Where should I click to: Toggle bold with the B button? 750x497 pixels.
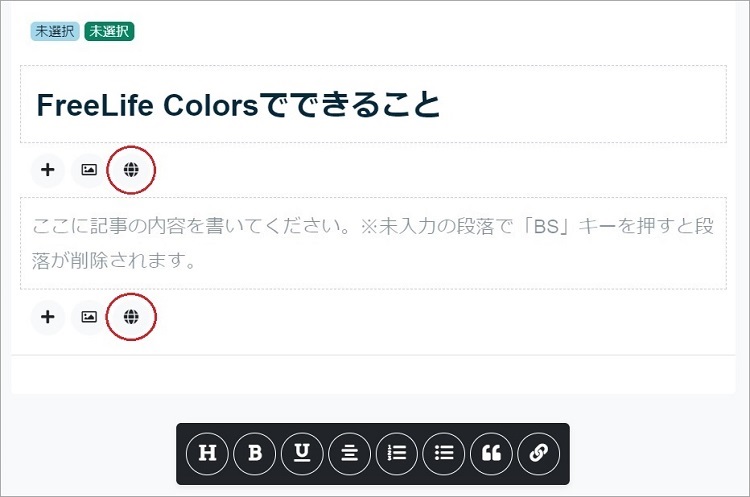(255, 453)
